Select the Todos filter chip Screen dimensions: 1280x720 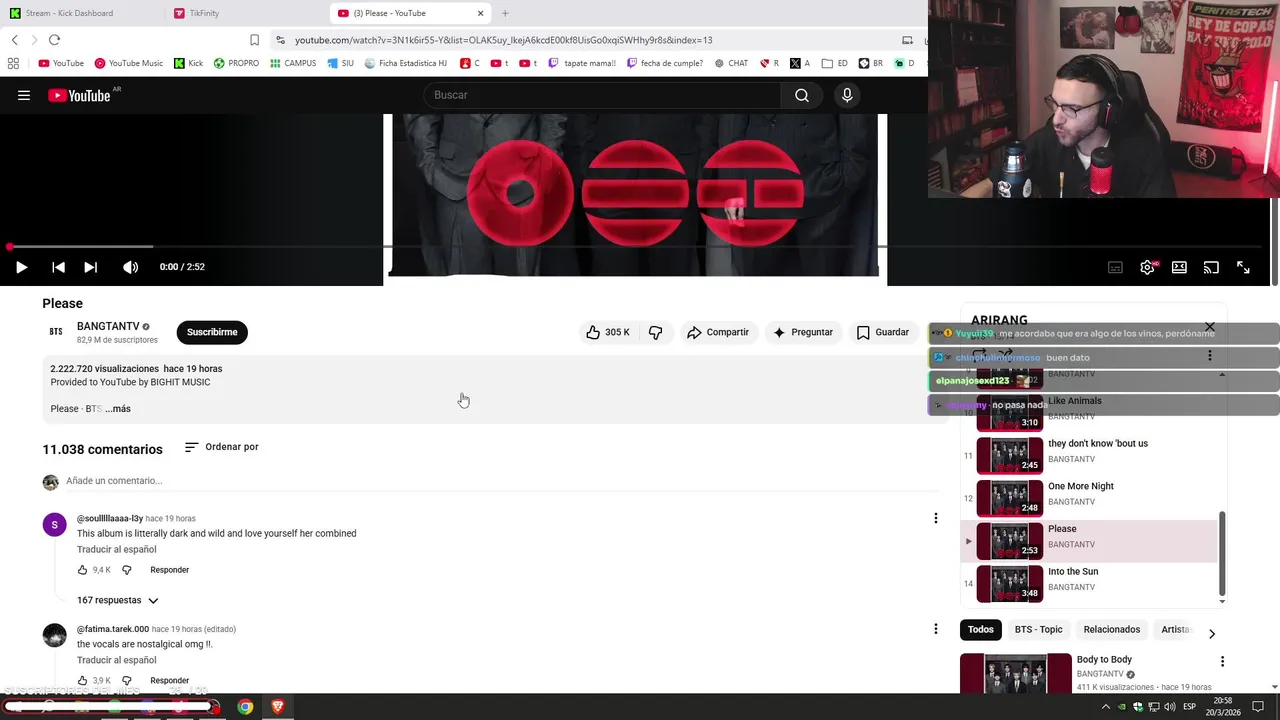(981, 629)
